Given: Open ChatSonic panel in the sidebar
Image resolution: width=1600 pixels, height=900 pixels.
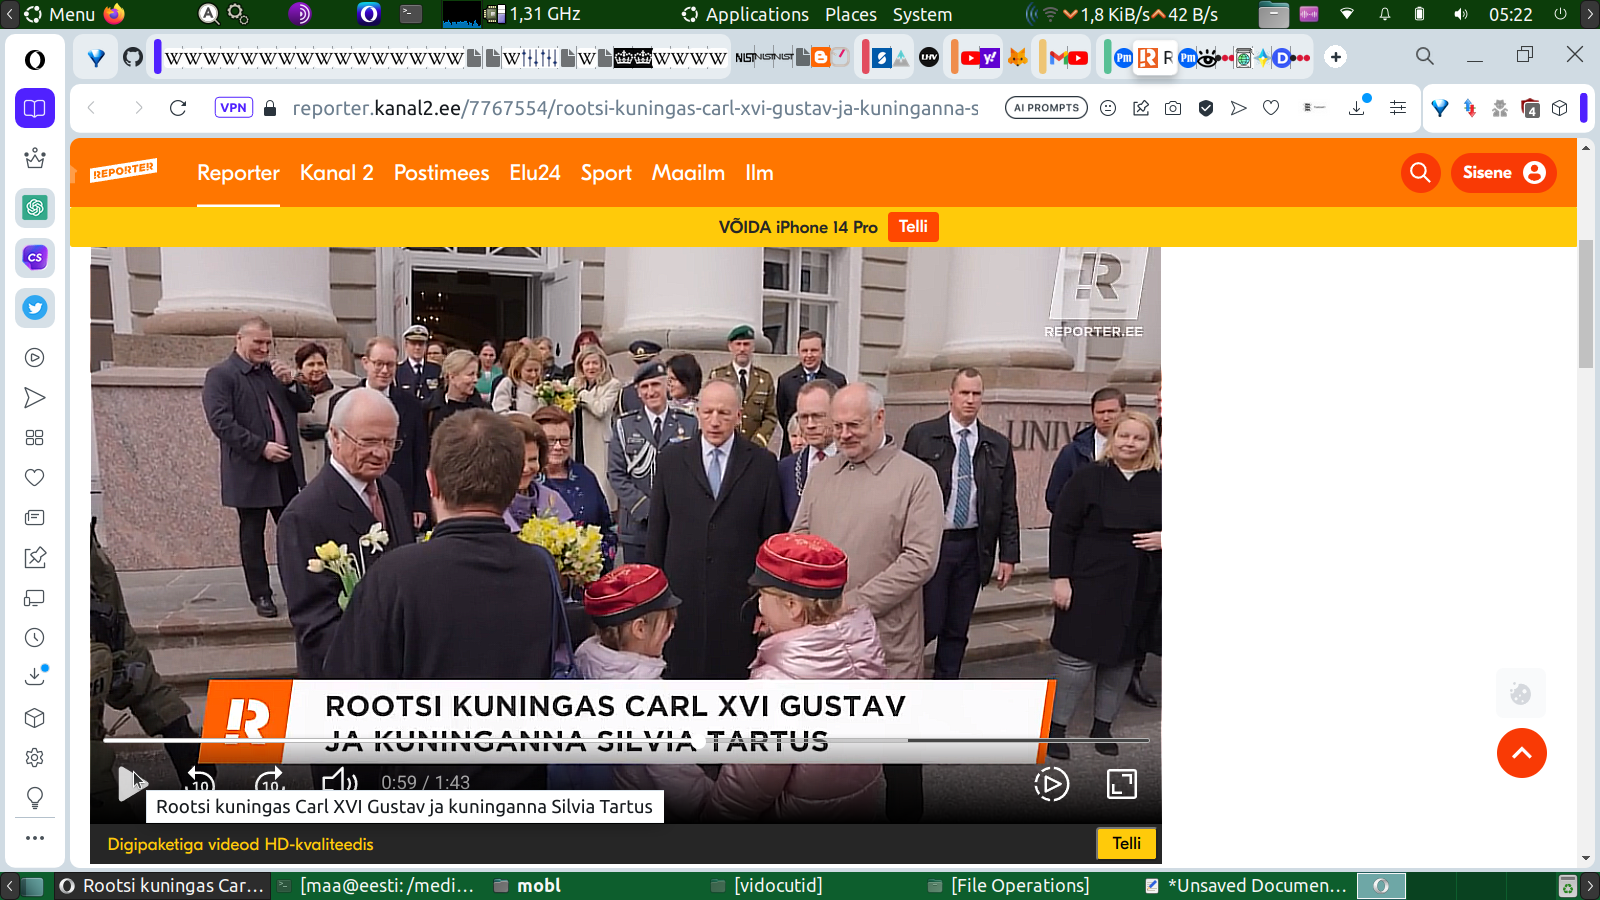Looking at the screenshot, I should (35, 258).
